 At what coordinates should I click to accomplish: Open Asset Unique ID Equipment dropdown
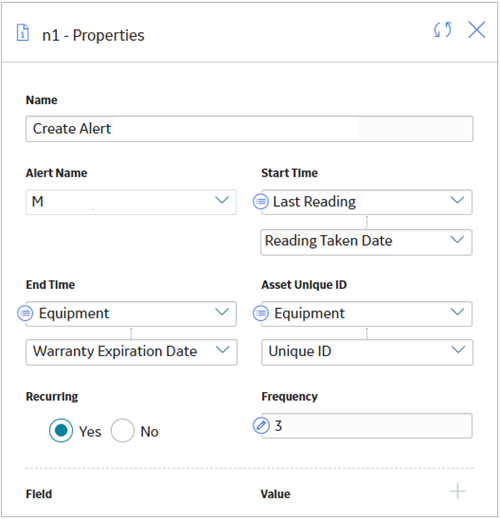367,314
